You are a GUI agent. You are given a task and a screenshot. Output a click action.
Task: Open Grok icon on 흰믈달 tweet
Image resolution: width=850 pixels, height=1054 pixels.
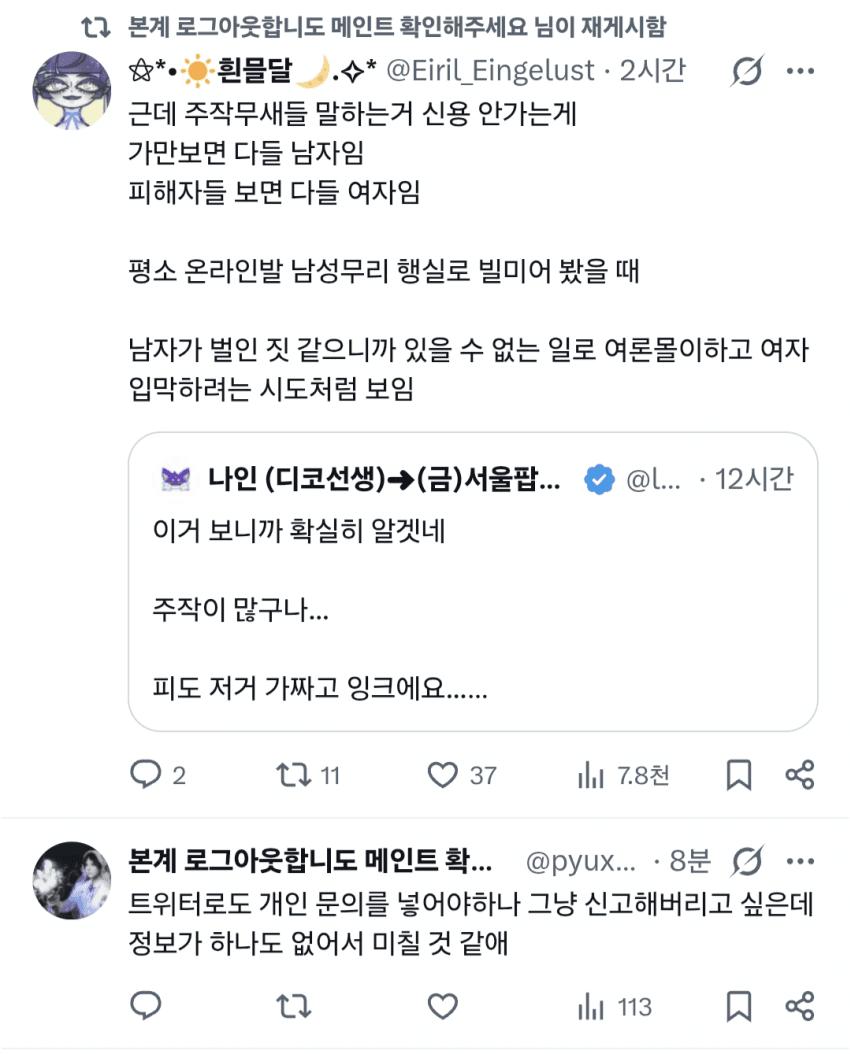(747, 71)
